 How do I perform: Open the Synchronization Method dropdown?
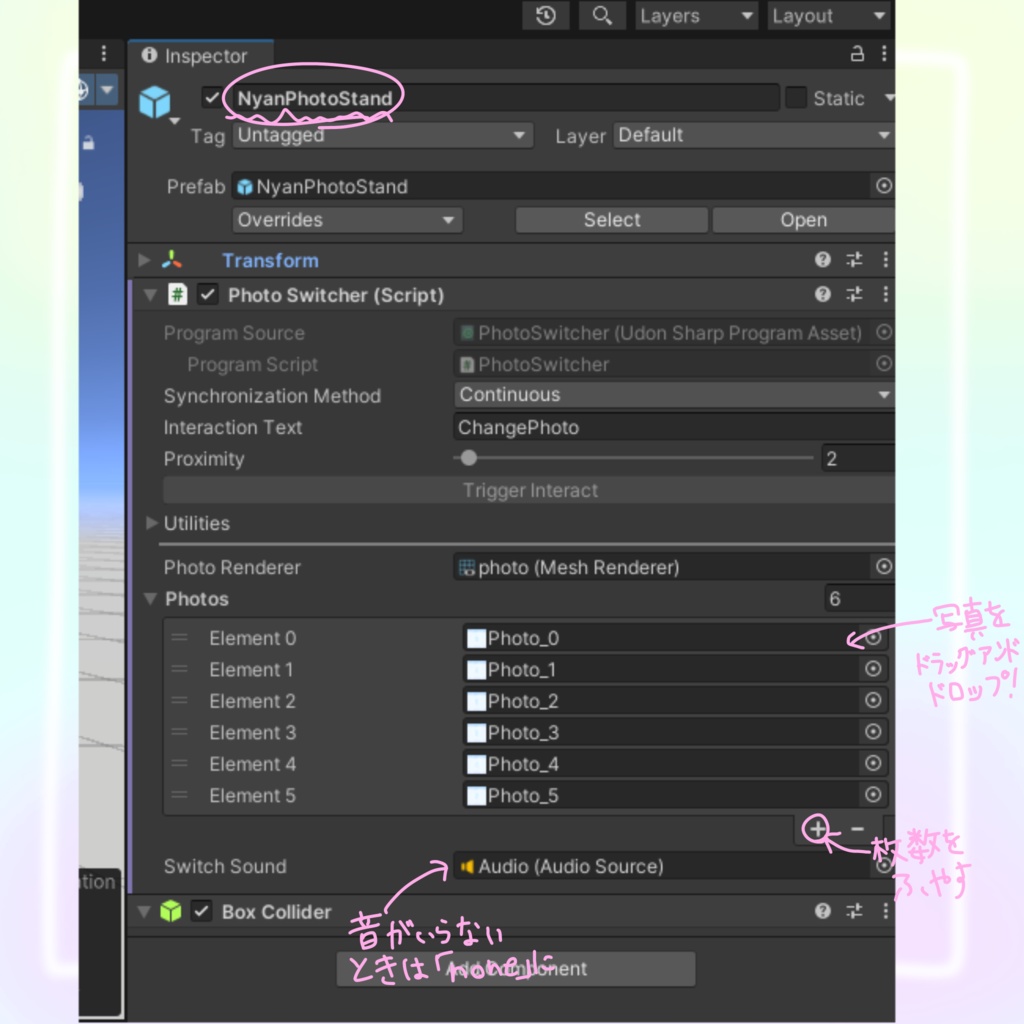670,395
